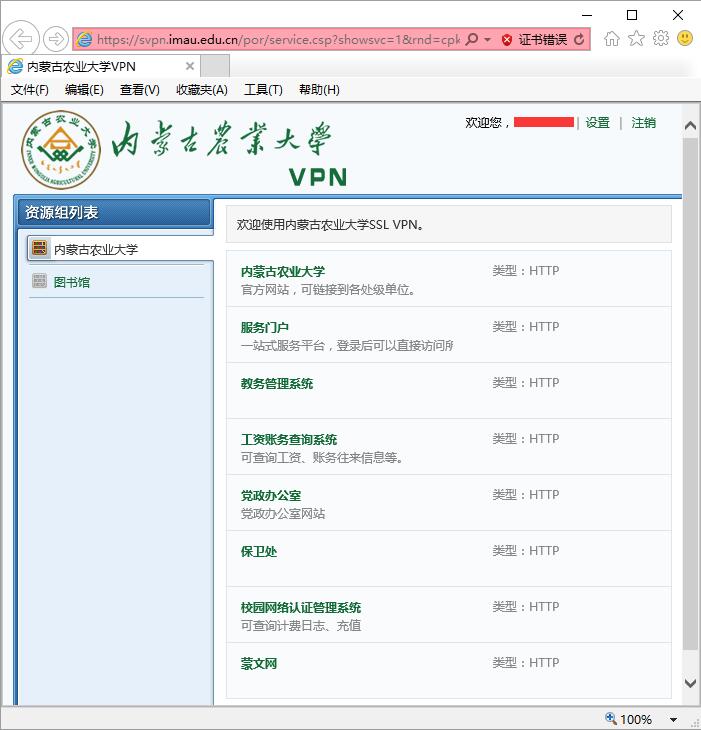Click the university round emblem logo
The image size is (701, 730).
pyautogui.click(x=61, y=150)
